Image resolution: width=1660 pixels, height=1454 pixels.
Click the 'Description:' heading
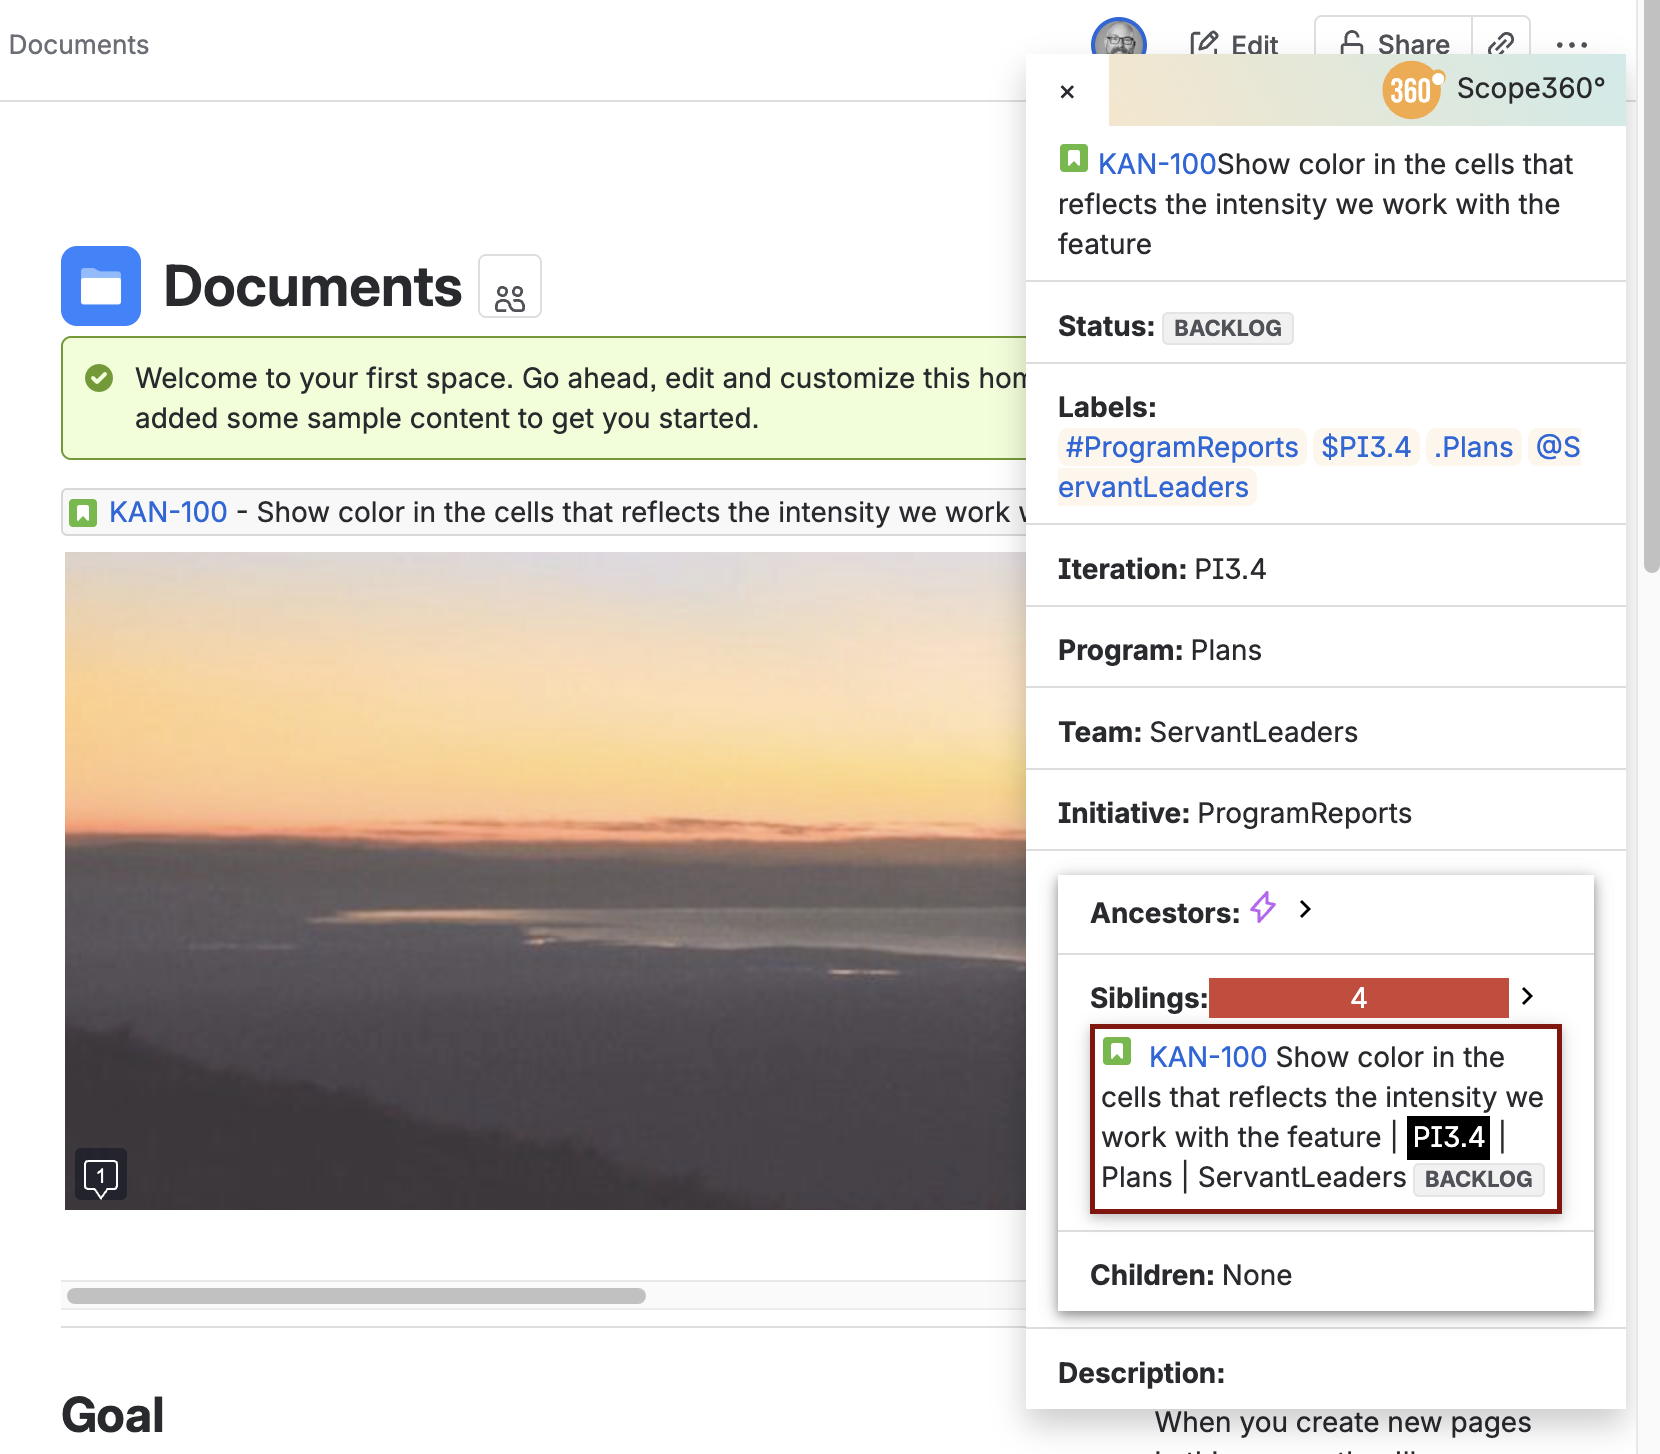pyautogui.click(x=1141, y=1373)
